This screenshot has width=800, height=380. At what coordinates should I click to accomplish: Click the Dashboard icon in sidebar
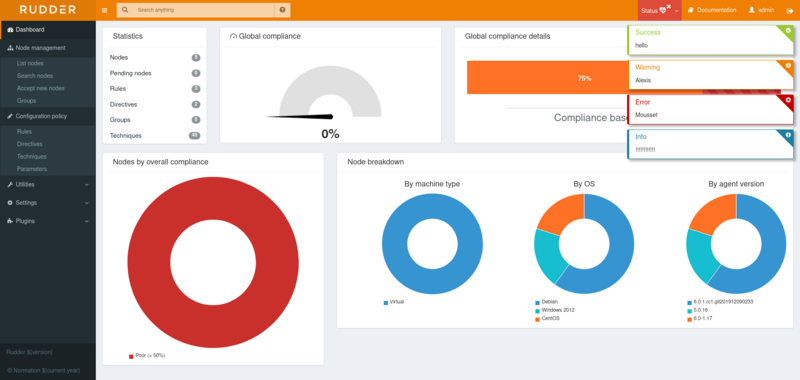pyautogui.click(x=11, y=30)
